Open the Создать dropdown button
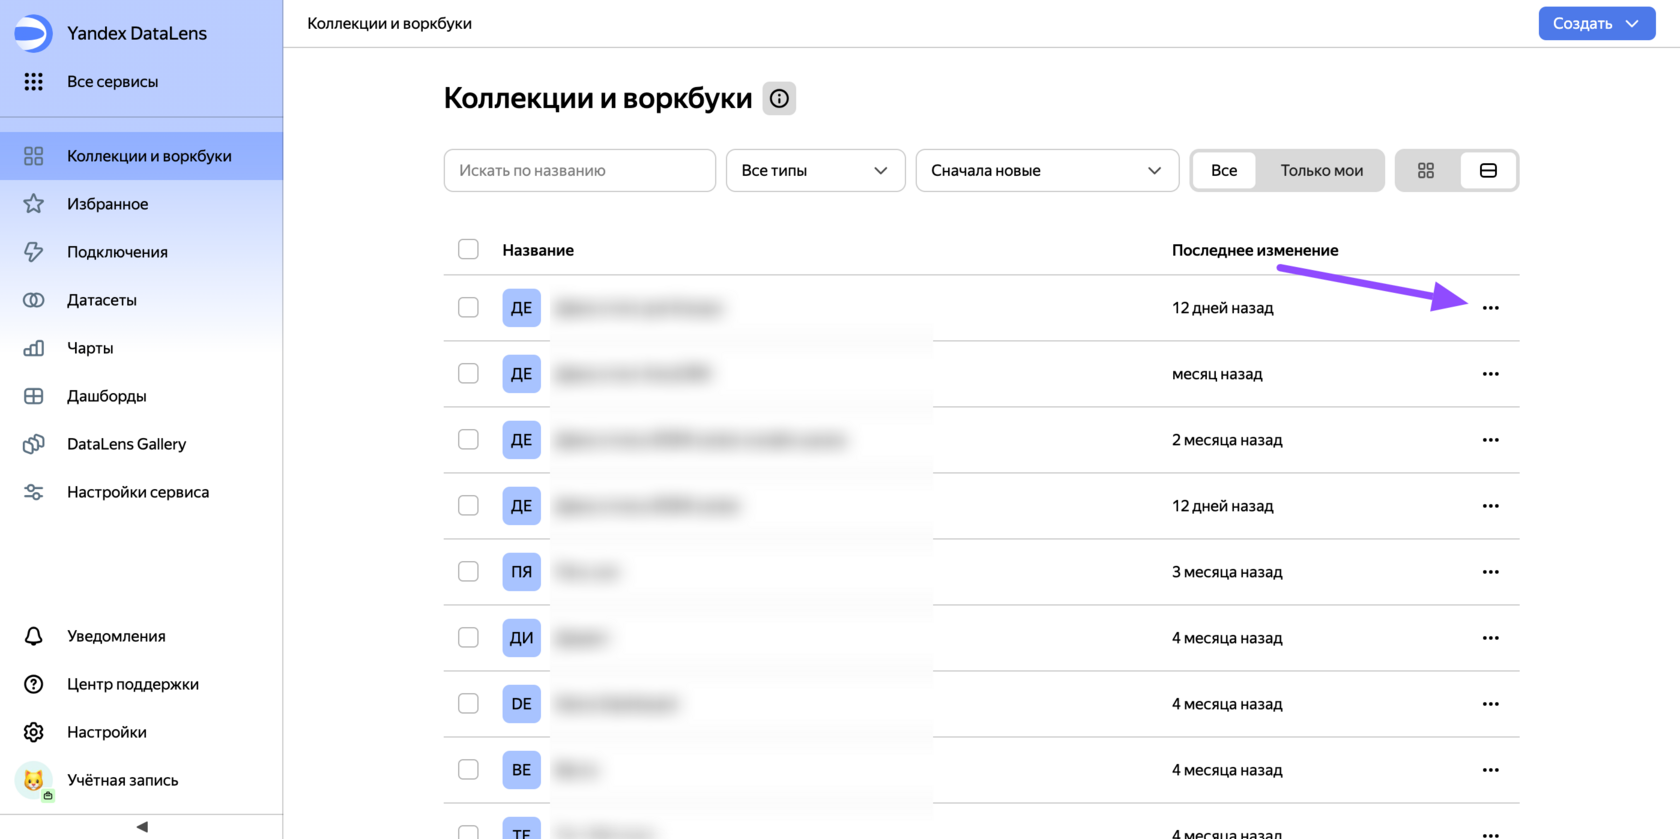Viewport: 1680px width, 839px height. click(1596, 23)
